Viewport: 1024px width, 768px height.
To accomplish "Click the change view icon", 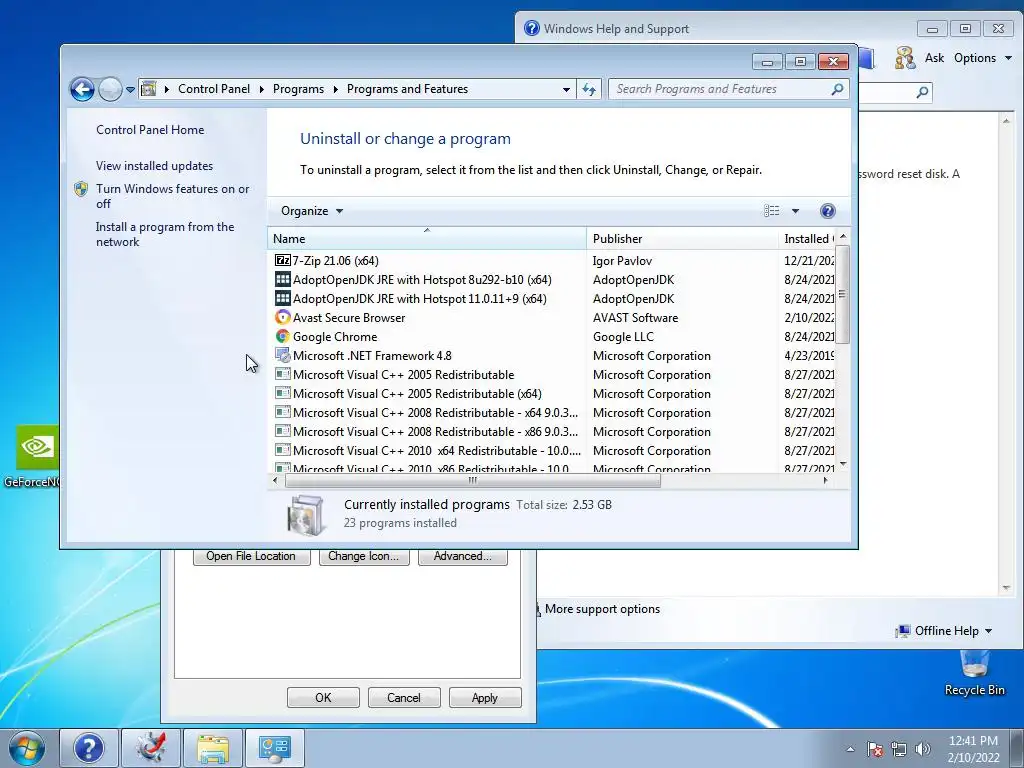I will pos(771,211).
